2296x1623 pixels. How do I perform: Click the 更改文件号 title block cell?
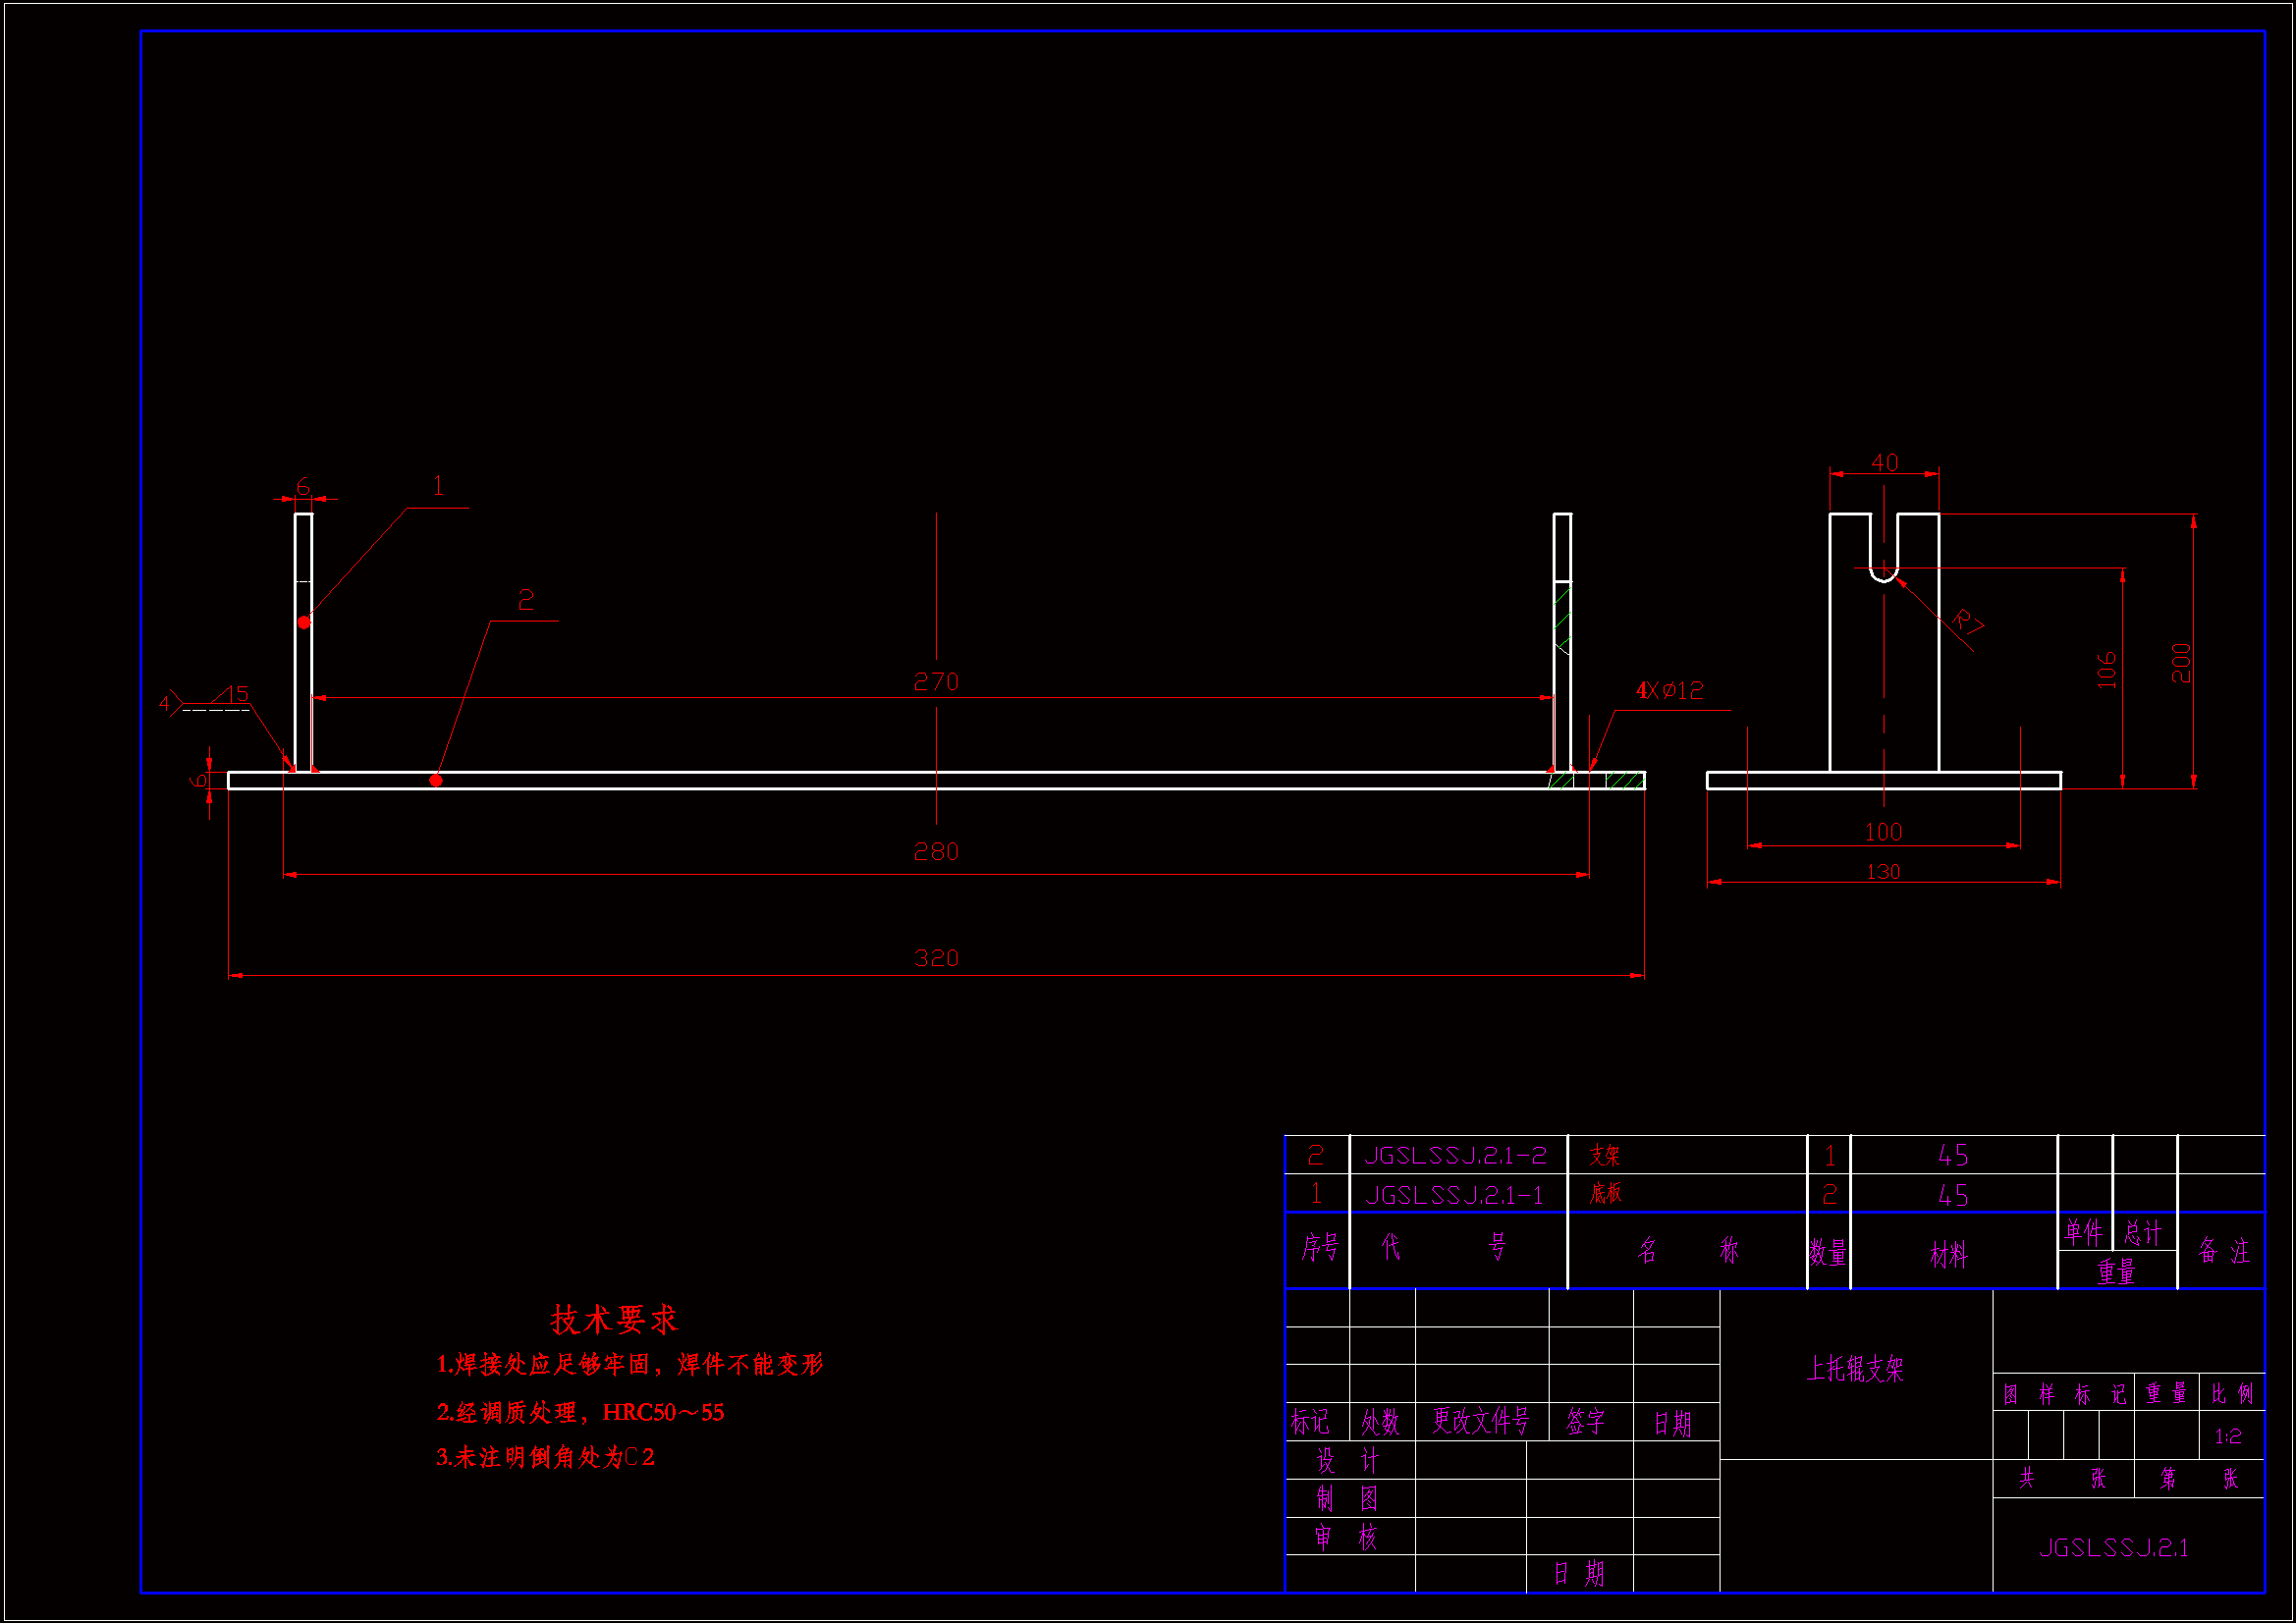tap(1480, 1421)
